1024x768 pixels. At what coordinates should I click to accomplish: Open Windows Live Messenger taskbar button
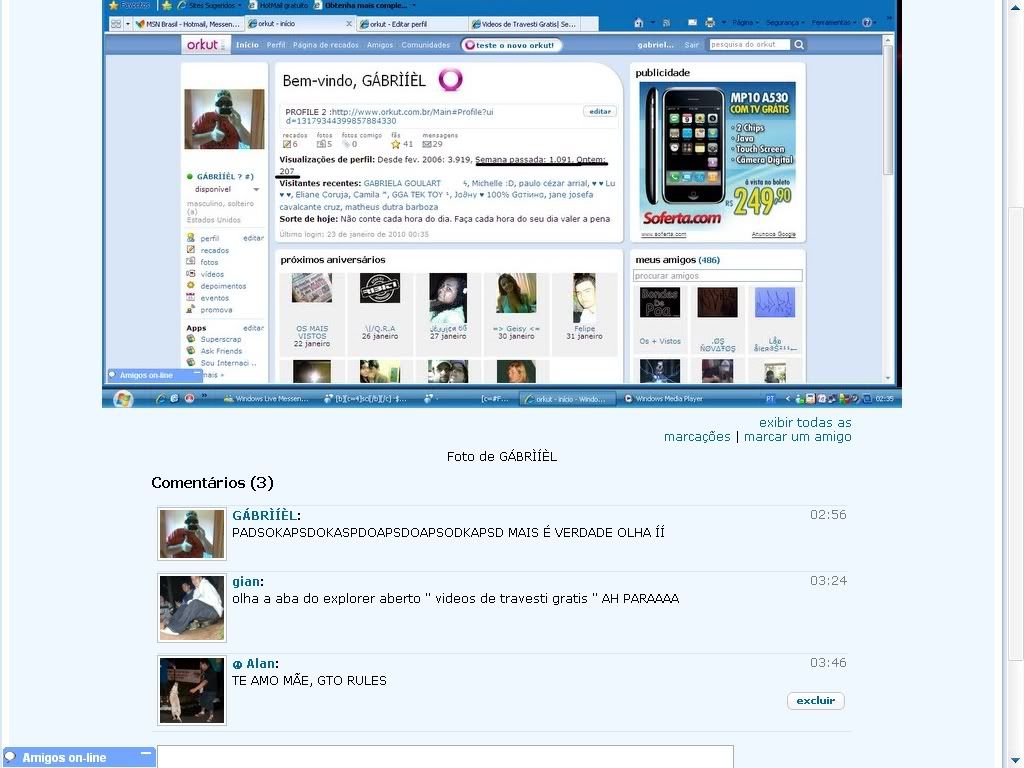click(x=265, y=399)
